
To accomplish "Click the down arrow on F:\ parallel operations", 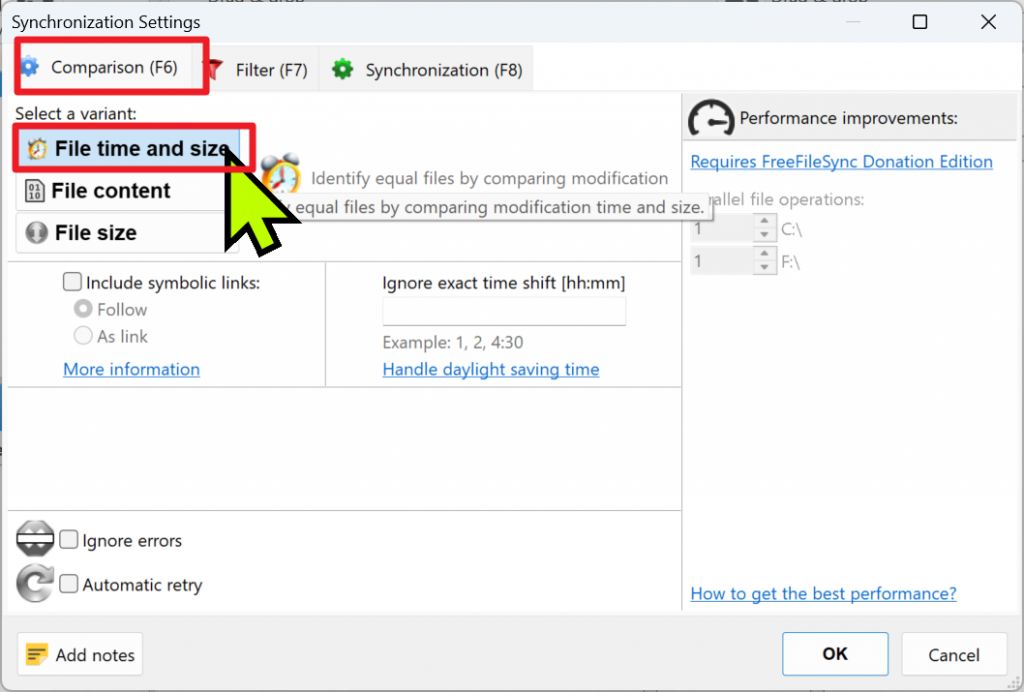I will [764, 267].
